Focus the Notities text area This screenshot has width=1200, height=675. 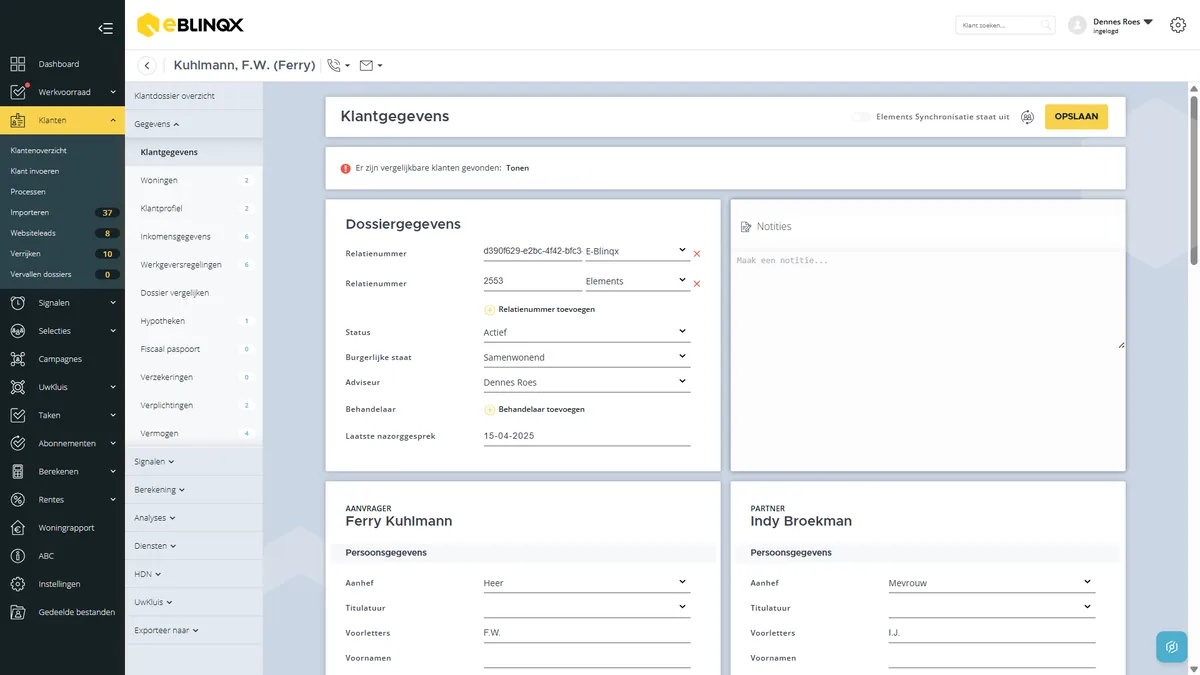coord(928,300)
